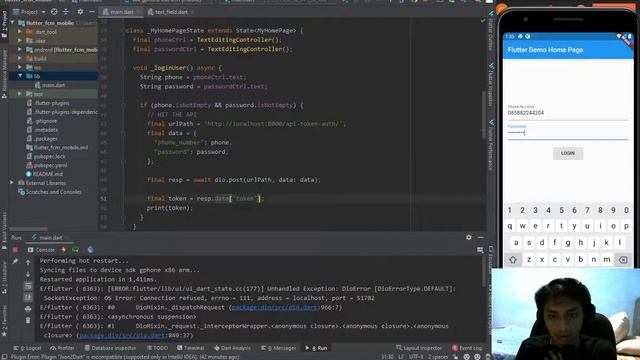Click the LF line separator in status bar
This screenshot has width=640, height=360.
(401, 357)
